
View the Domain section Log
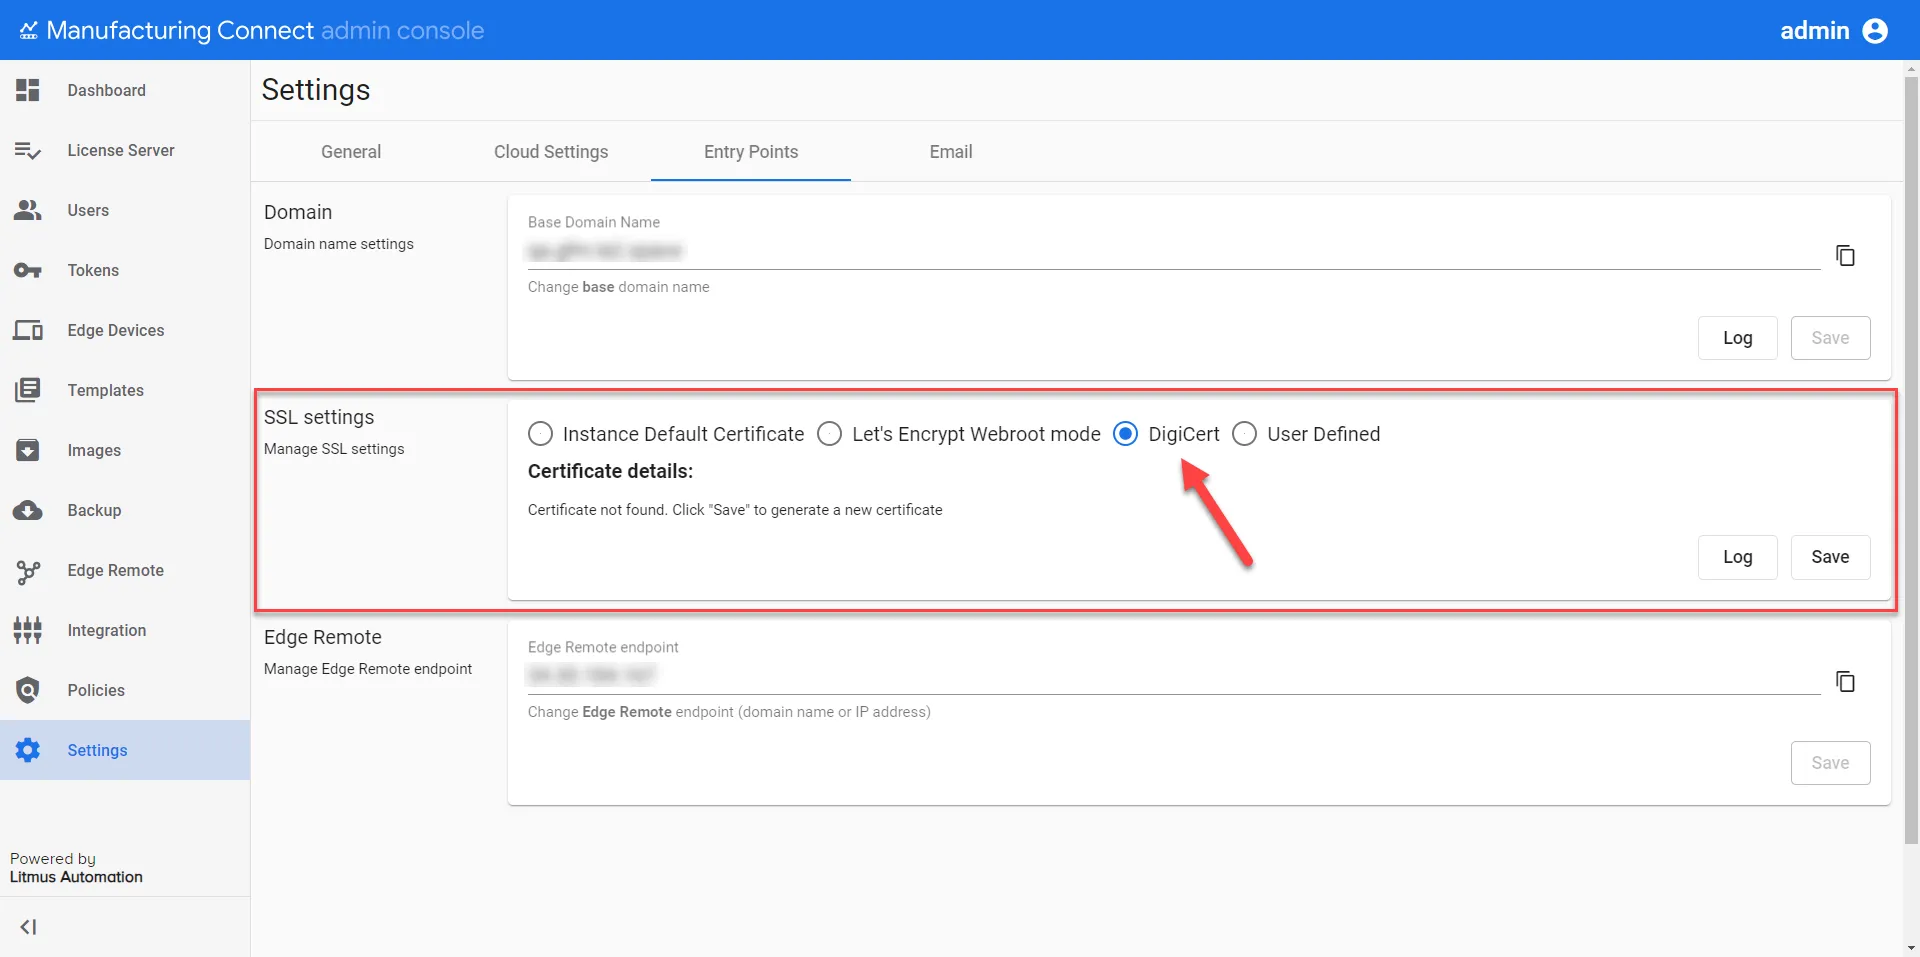click(x=1738, y=338)
